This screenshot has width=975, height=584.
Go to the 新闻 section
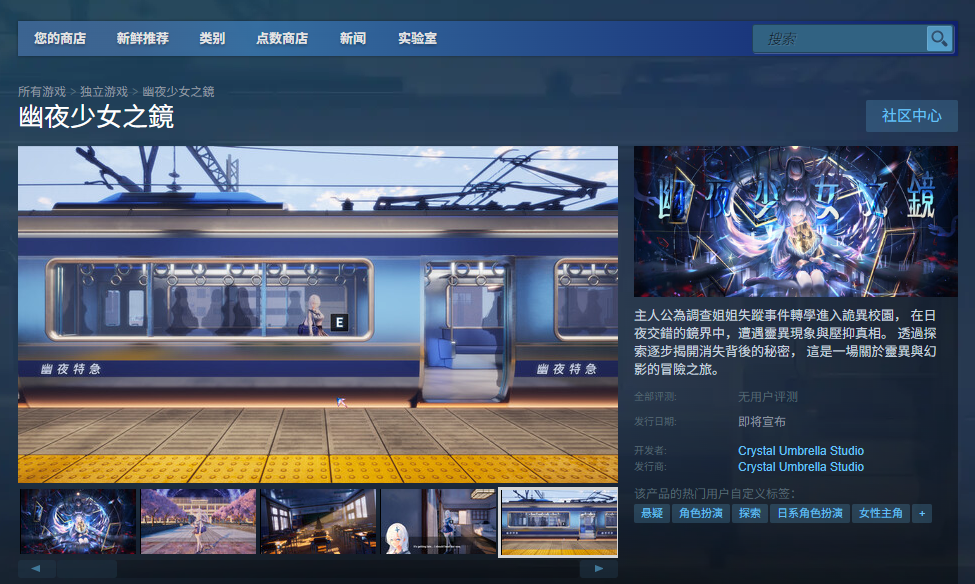352,38
